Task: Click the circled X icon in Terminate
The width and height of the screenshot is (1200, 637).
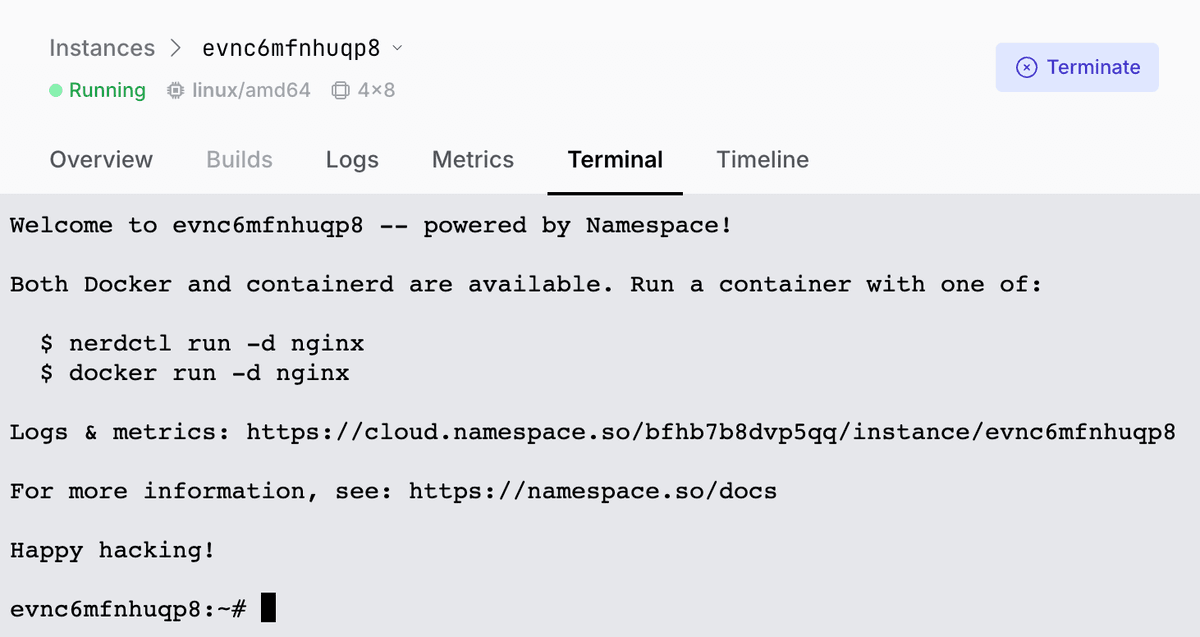Action: tap(1026, 67)
